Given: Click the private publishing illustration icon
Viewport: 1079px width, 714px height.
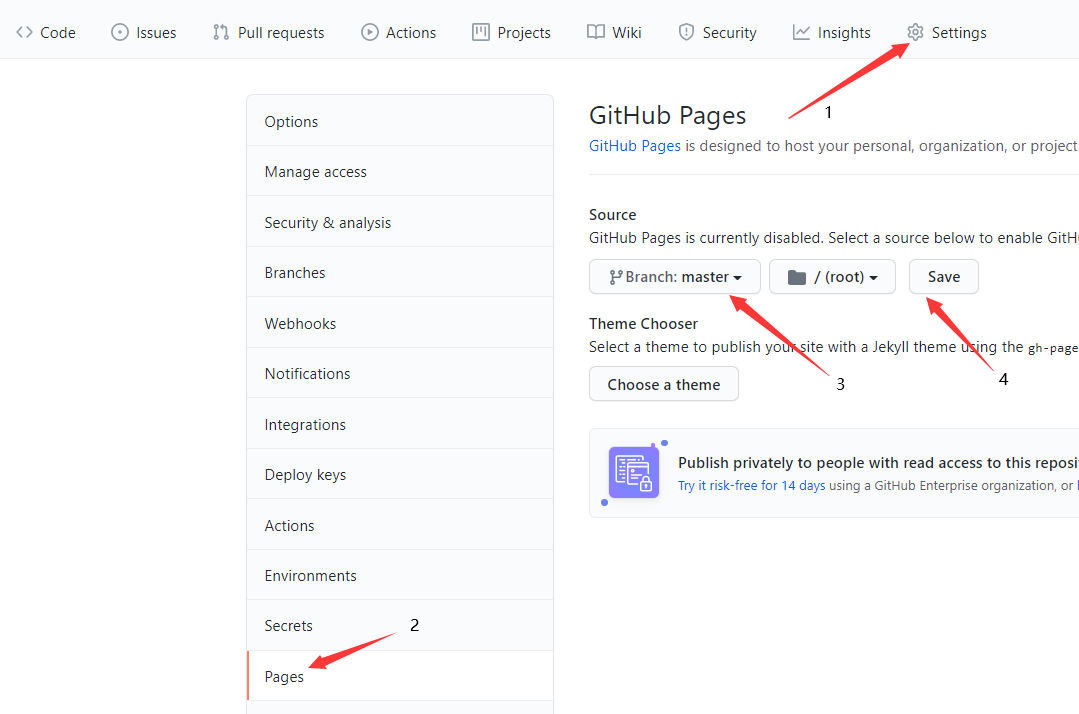Looking at the screenshot, I should click(x=634, y=473).
